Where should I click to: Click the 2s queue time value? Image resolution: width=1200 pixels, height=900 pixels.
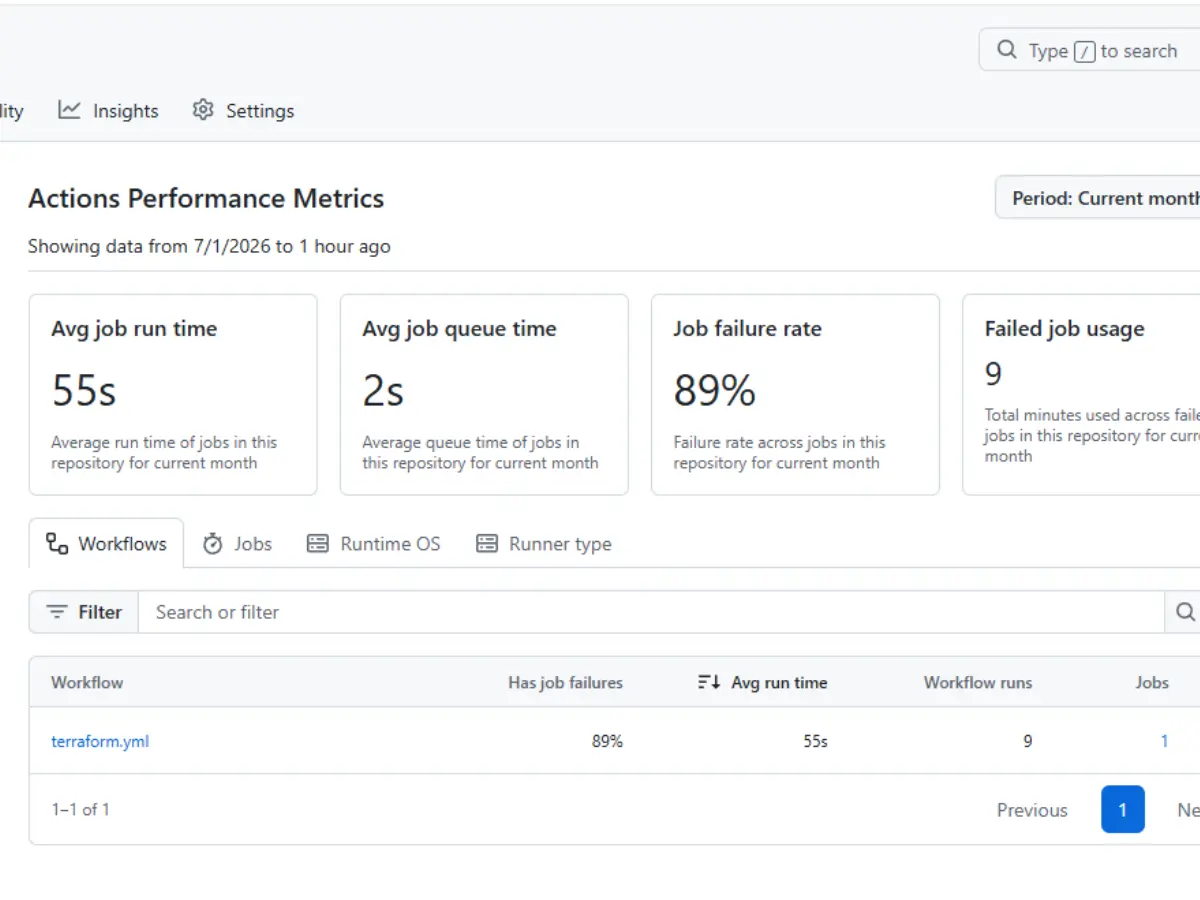pos(383,390)
